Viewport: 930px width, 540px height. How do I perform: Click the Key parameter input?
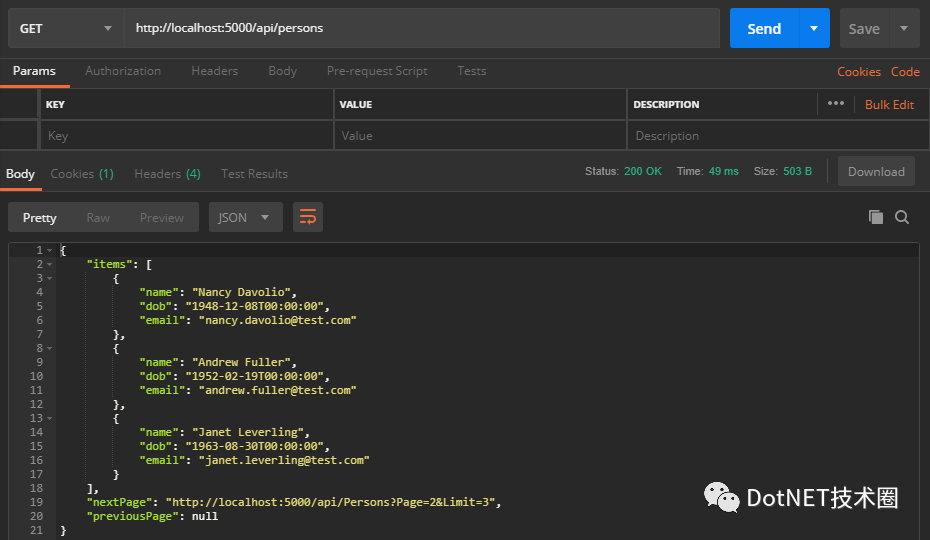click(186, 135)
